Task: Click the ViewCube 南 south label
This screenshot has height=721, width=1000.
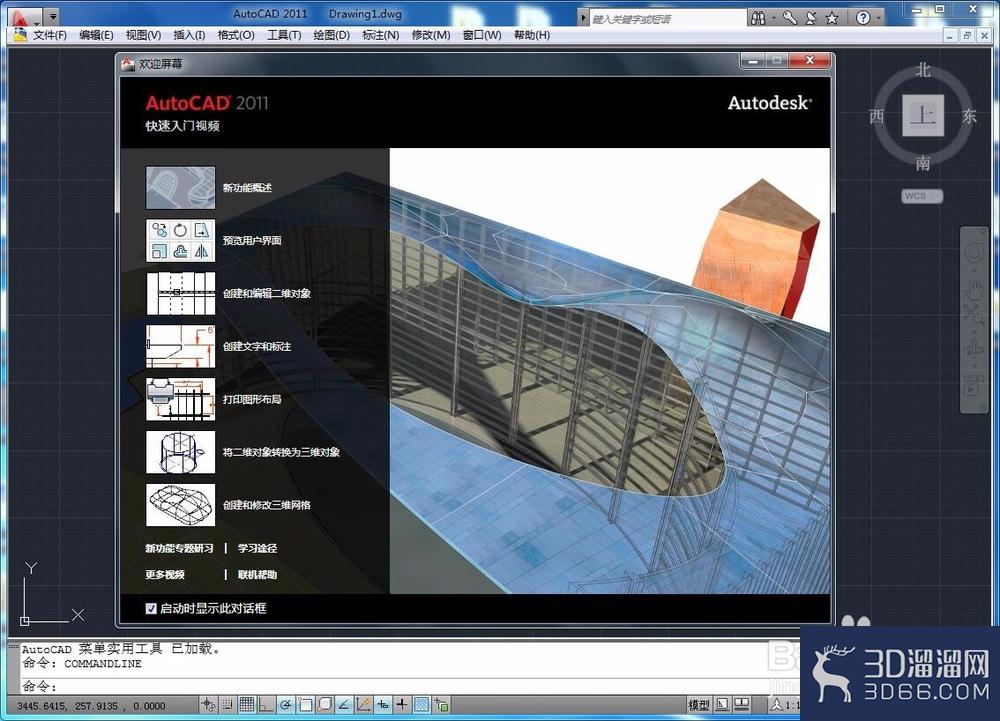Action: (x=923, y=163)
